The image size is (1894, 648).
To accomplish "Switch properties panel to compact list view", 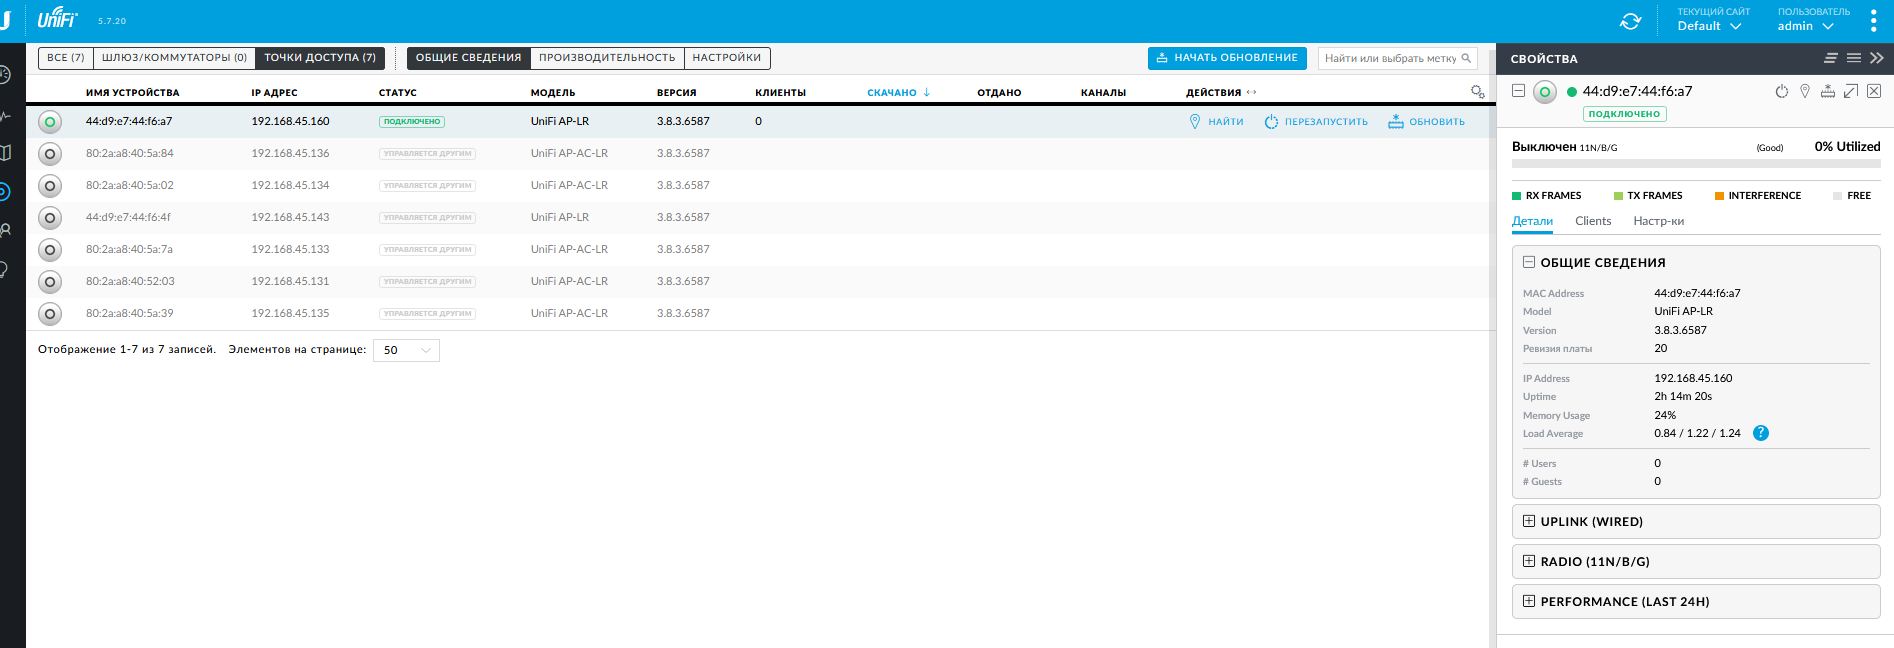I will (1831, 58).
